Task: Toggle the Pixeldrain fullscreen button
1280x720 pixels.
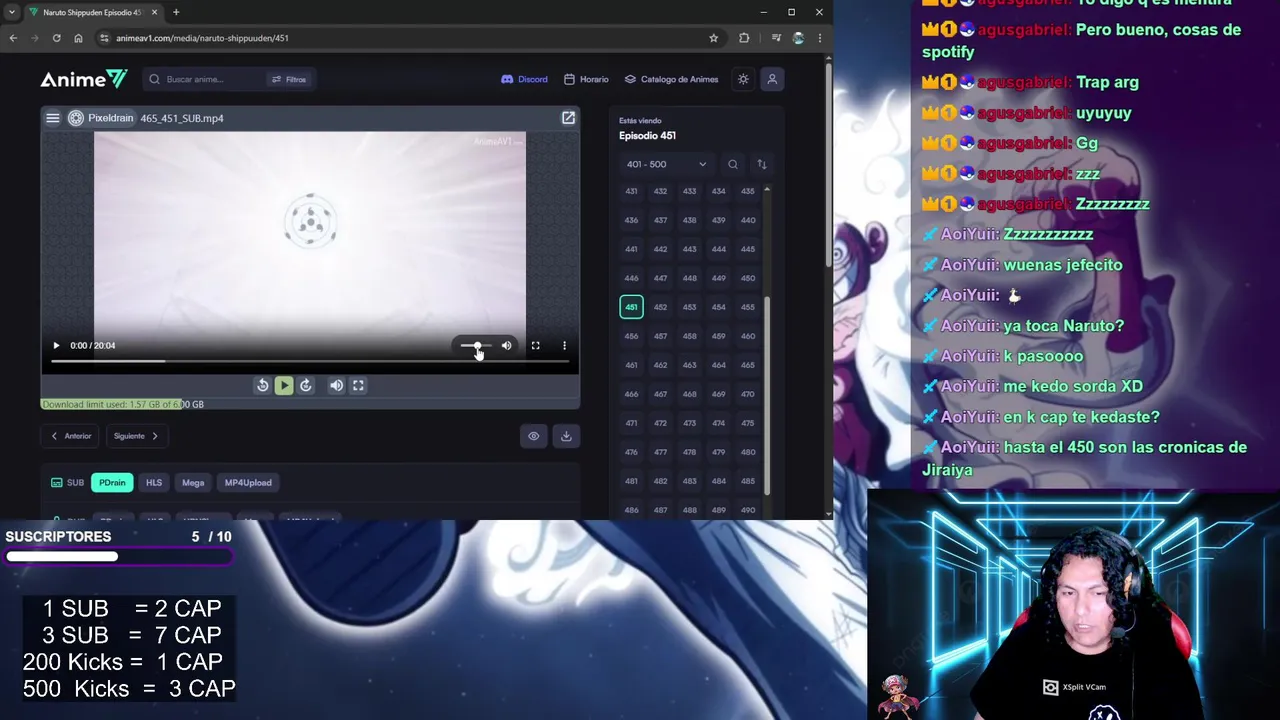Action: click(358, 385)
